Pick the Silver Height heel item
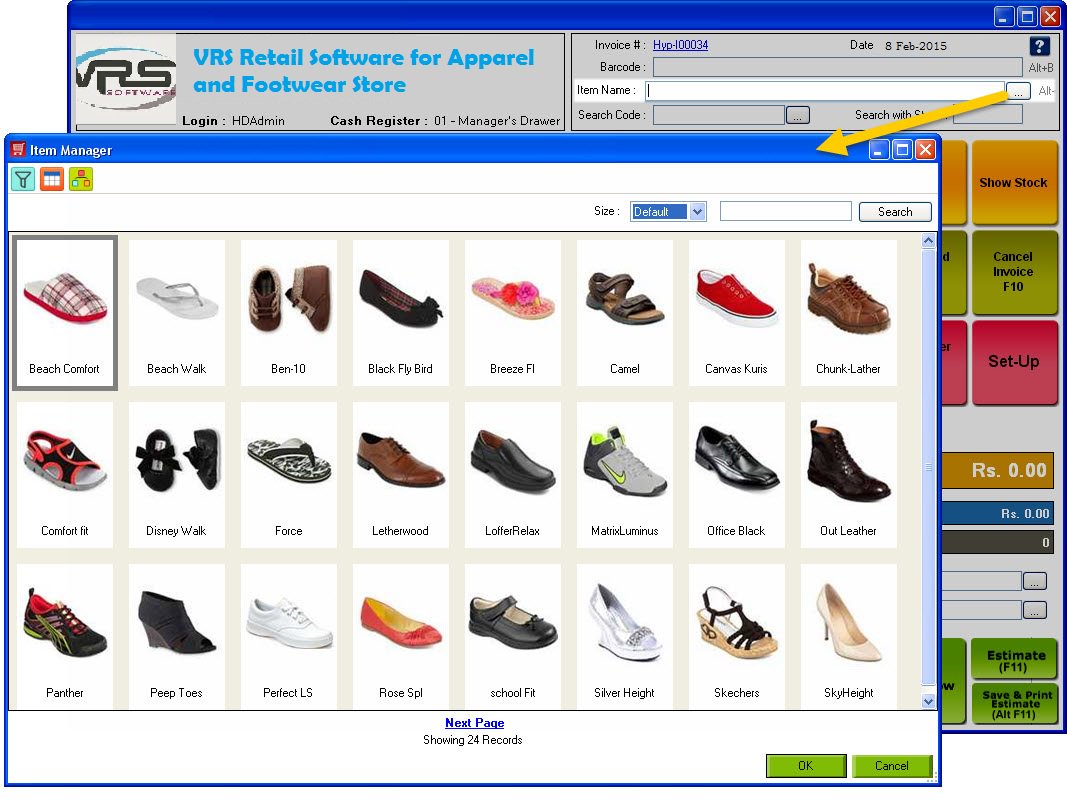 [625, 637]
